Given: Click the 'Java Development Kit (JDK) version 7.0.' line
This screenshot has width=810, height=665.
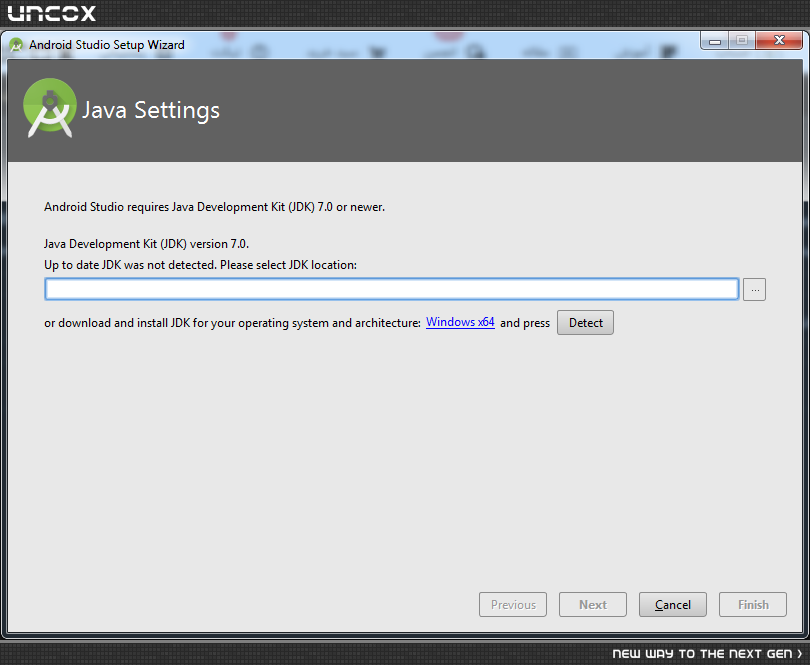Looking at the screenshot, I should click(146, 244).
